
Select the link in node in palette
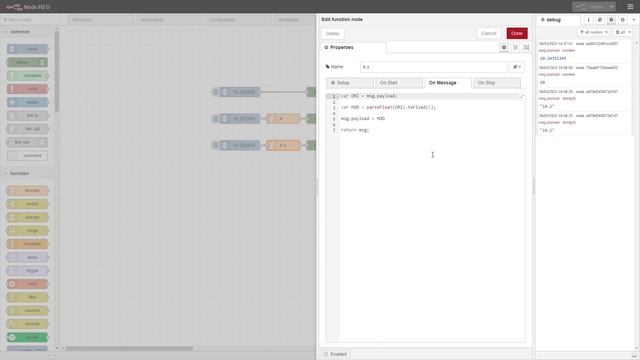[x=27, y=116]
